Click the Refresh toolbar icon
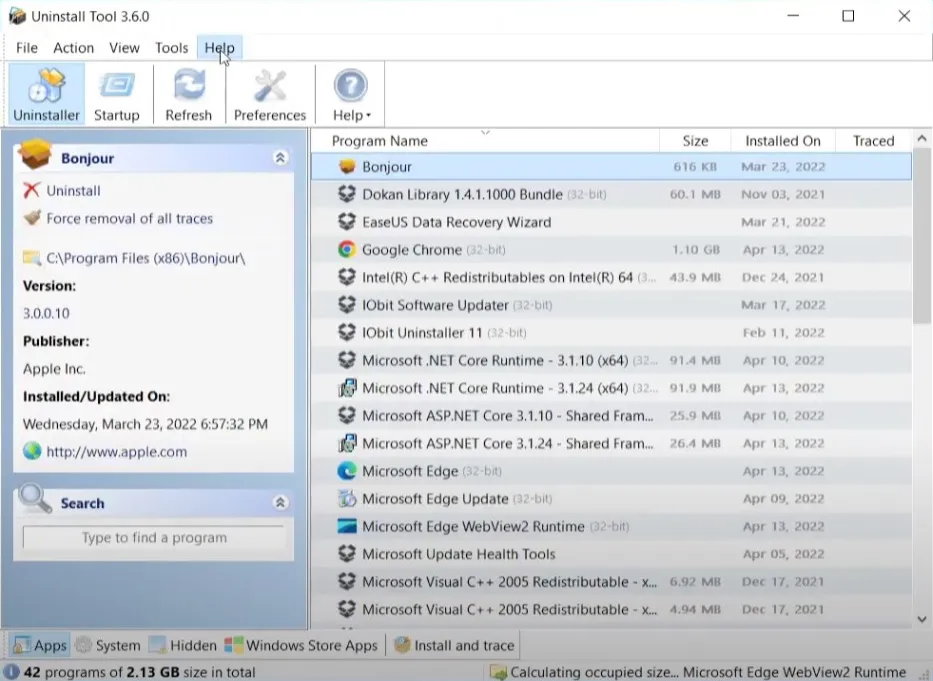Image resolution: width=933 pixels, height=681 pixels. tap(189, 95)
